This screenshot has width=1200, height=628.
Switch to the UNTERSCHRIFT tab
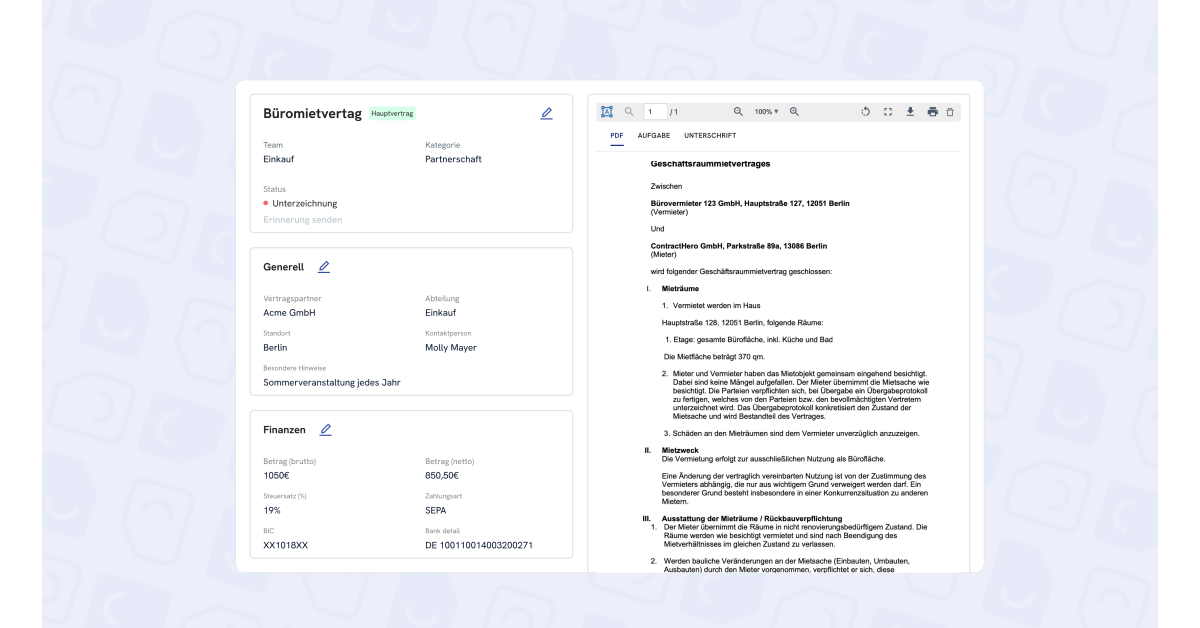[x=710, y=135]
